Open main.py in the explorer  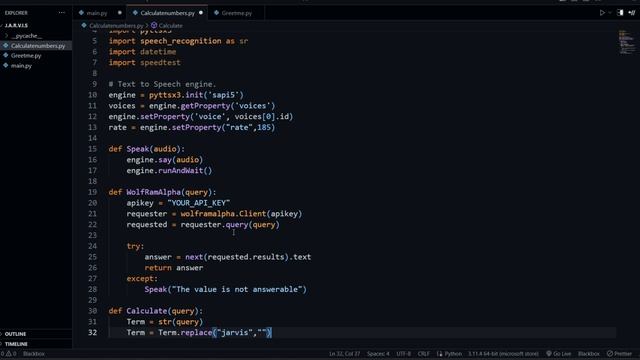point(21,65)
